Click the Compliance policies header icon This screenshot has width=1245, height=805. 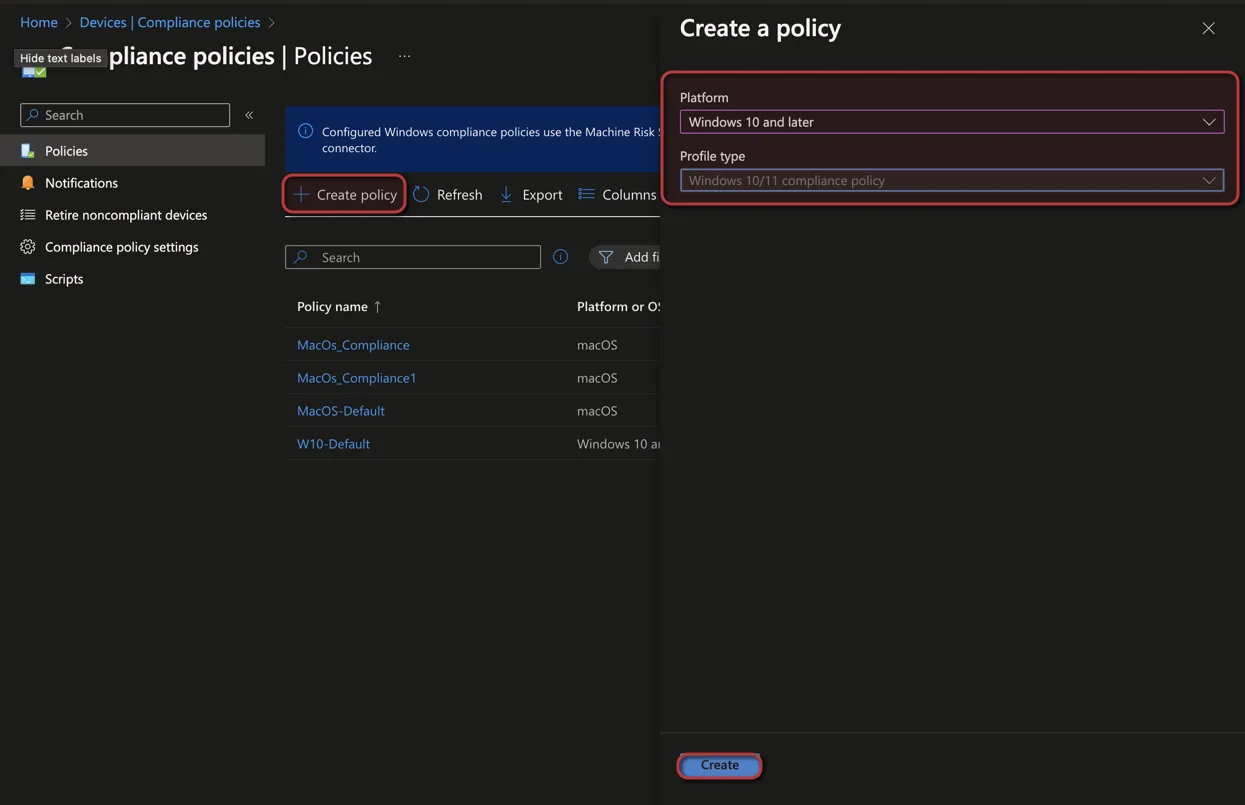pyautogui.click(x=34, y=71)
